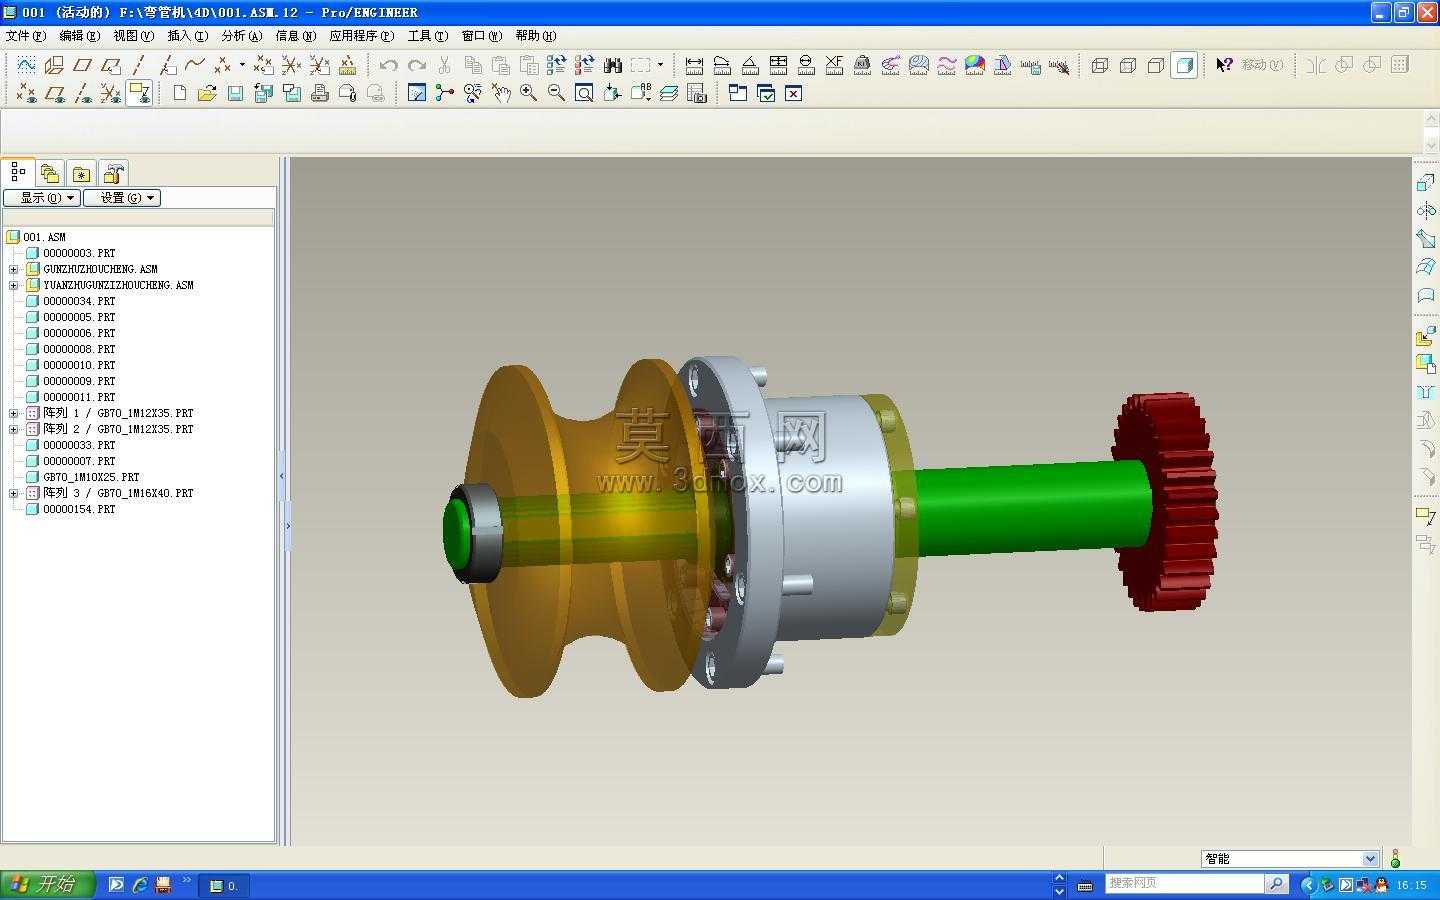Click the spin center icon
This screenshot has height=900, width=1440.
point(445,93)
